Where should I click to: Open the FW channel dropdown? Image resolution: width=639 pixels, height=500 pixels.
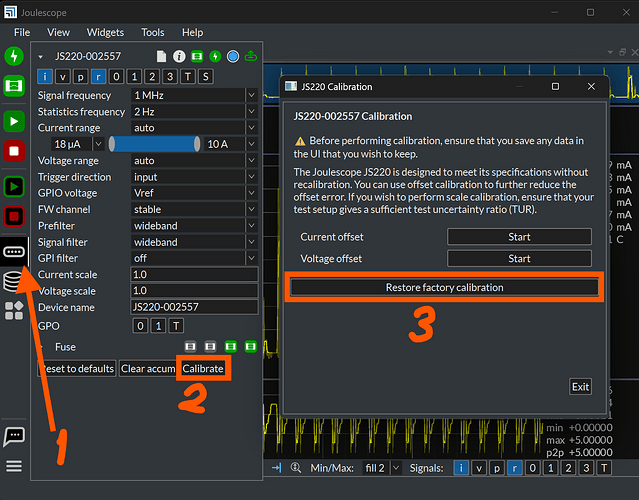(x=194, y=209)
